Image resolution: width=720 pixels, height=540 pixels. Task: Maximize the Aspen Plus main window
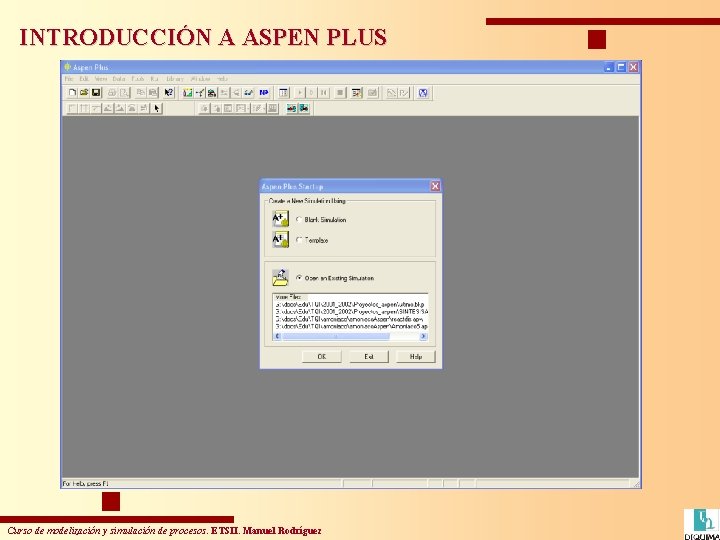pyautogui.click(x=621, y=67)
